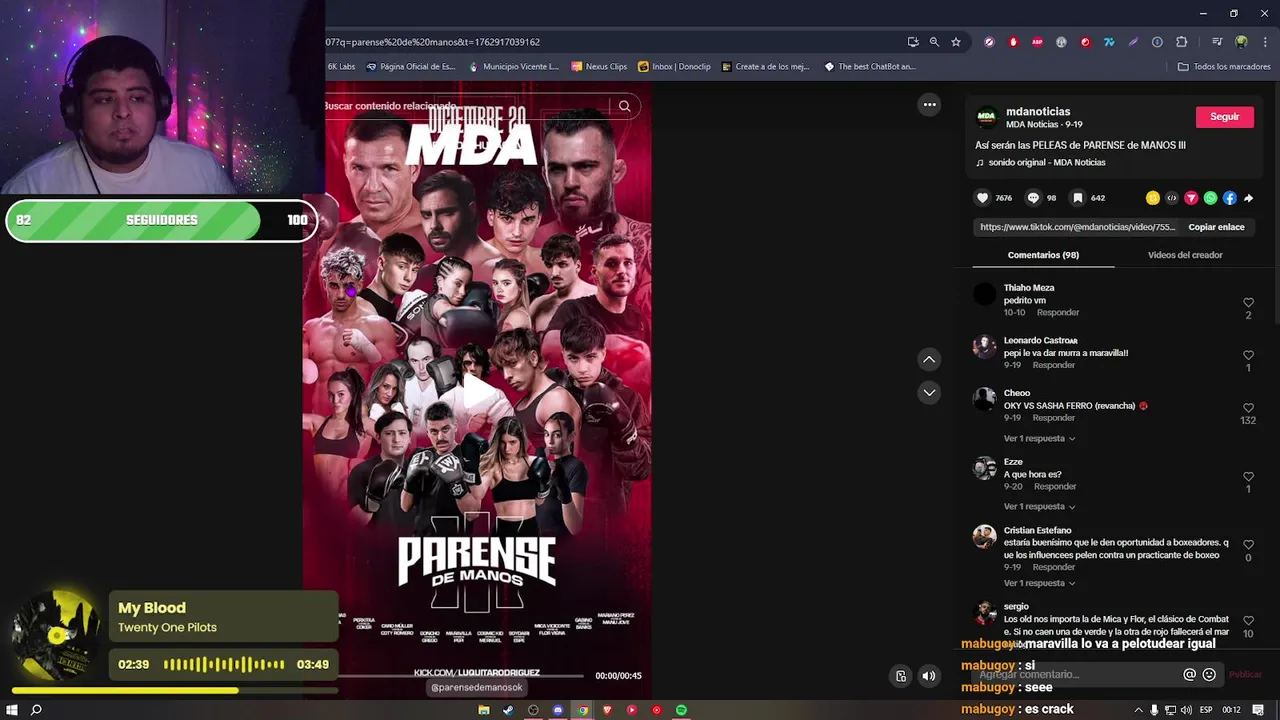
Task: Send to friends via the red paper plane icon
Action: 1191,198
